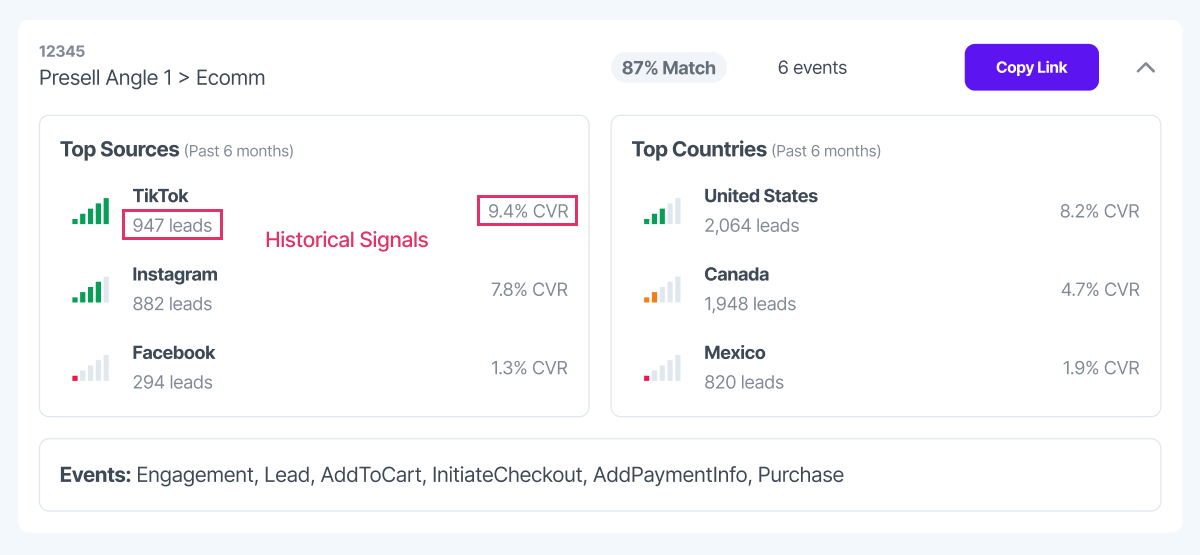The image size is (1200, 555).
Task: Select the Mexico country name
Action: point(735,353)
